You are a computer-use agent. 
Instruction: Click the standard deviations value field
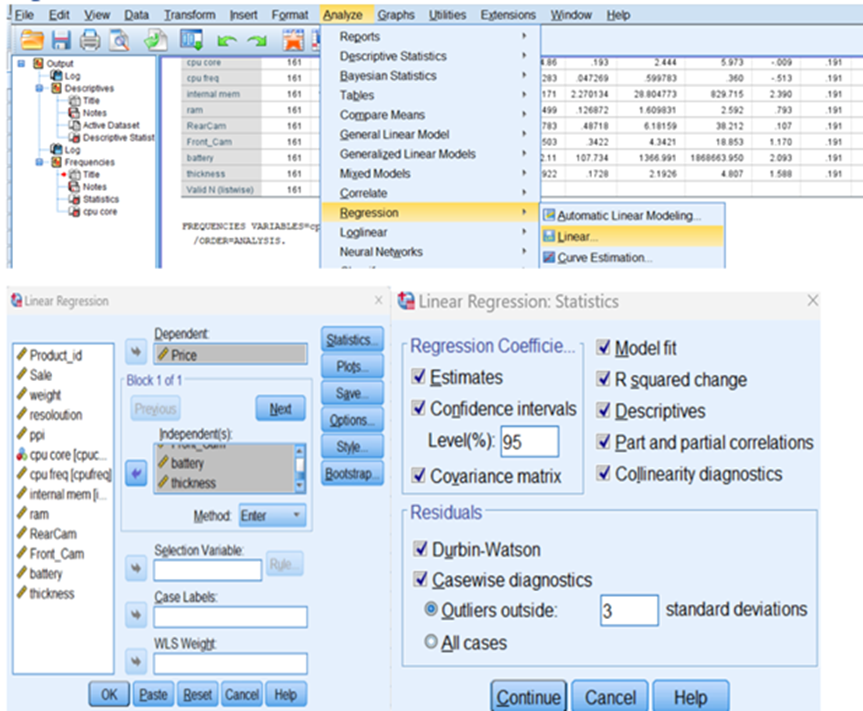(629, 610)
